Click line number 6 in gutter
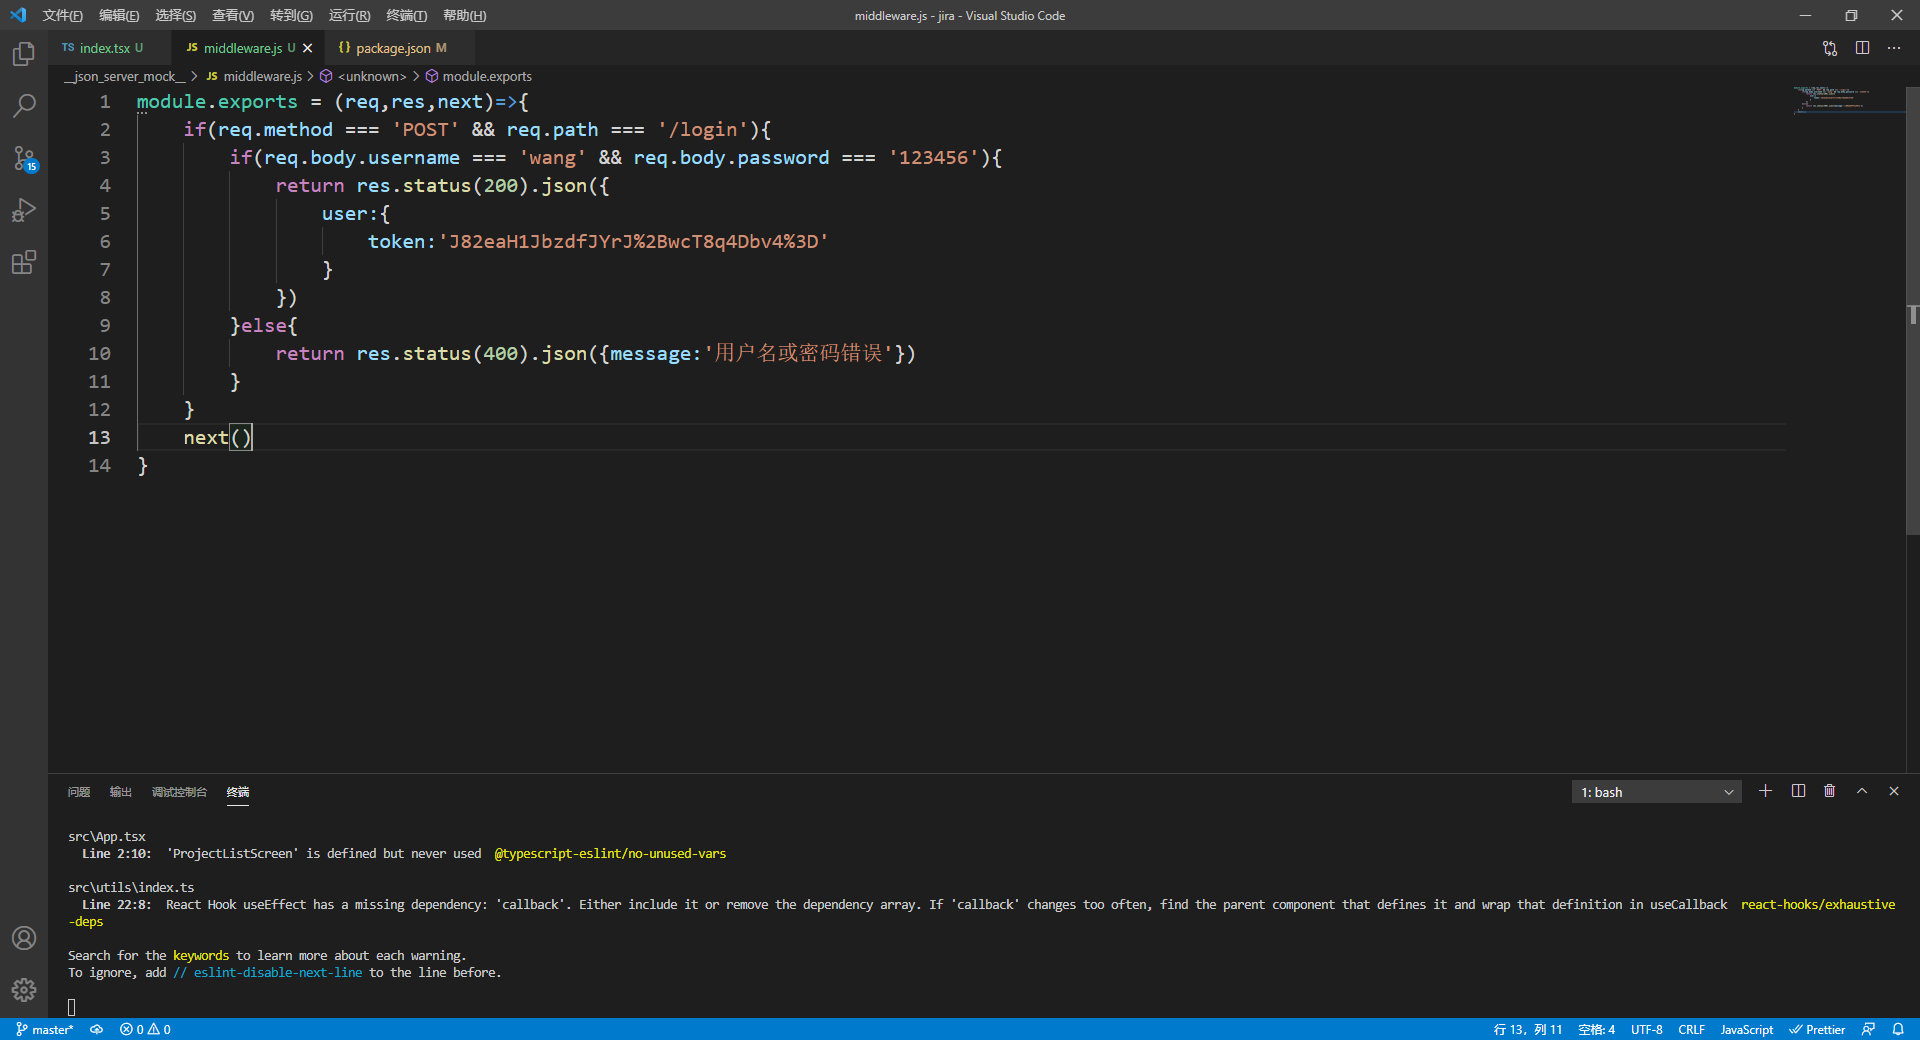Image resolution: width=1920 pixels, height=1040 pixels. pyautogui.click(x=105, y=241)
